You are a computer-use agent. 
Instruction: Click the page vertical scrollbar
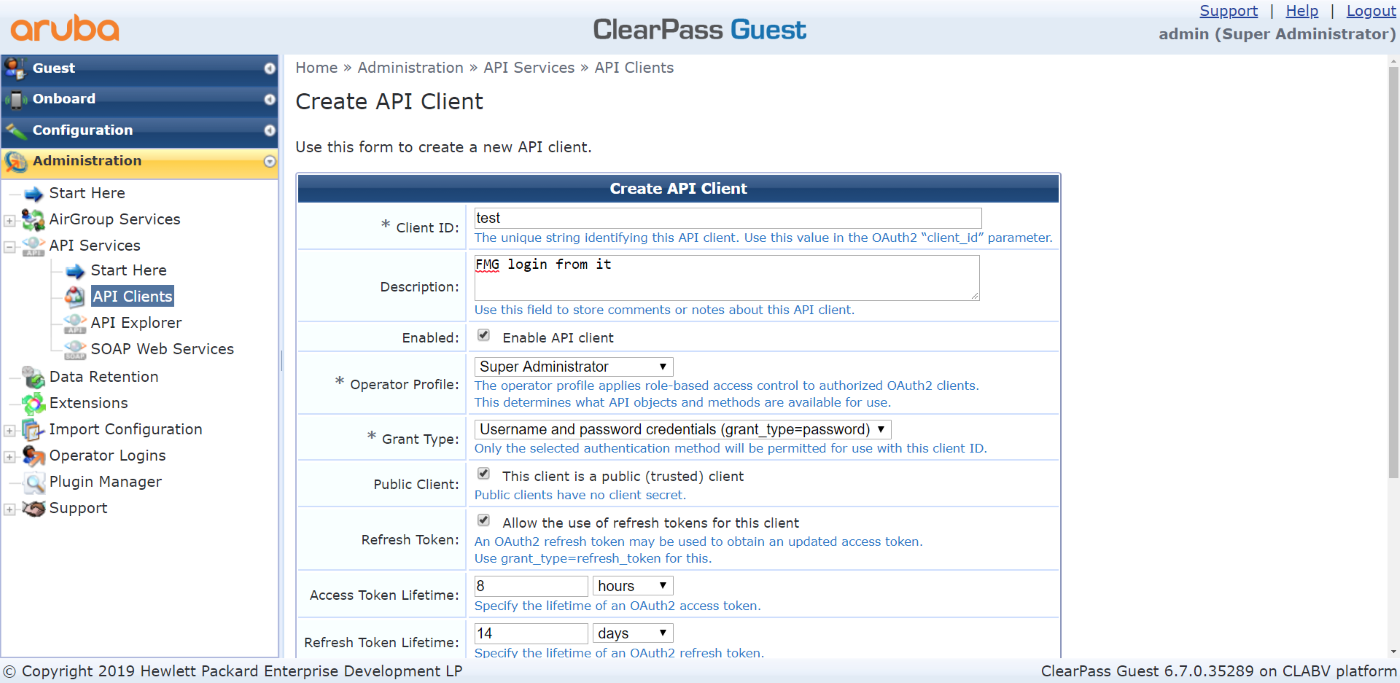pyautogui.click(x=1392, y=270)
